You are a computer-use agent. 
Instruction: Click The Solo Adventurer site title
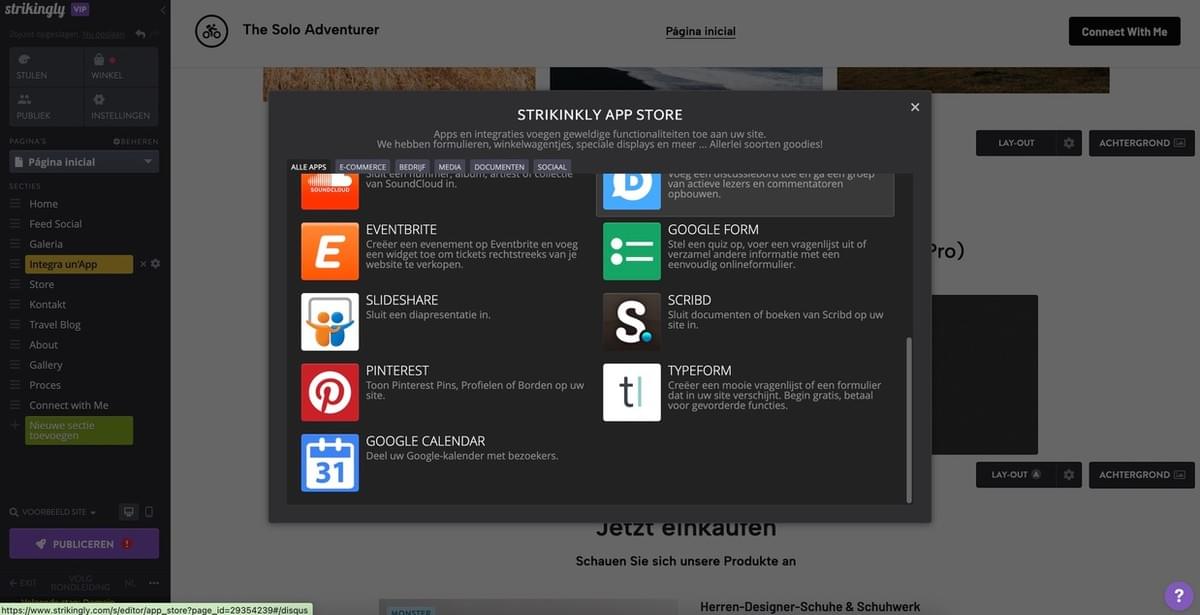pos(311,30)
